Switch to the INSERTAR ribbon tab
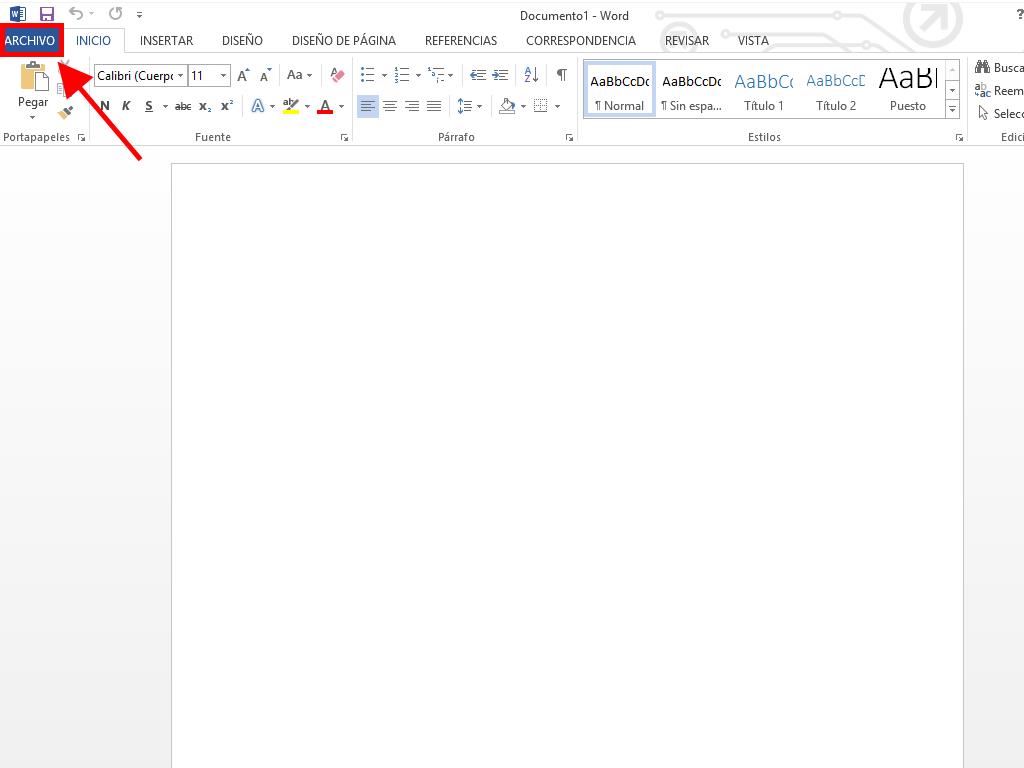Screen dimensions: 1024x768 (x=166, y=41)
